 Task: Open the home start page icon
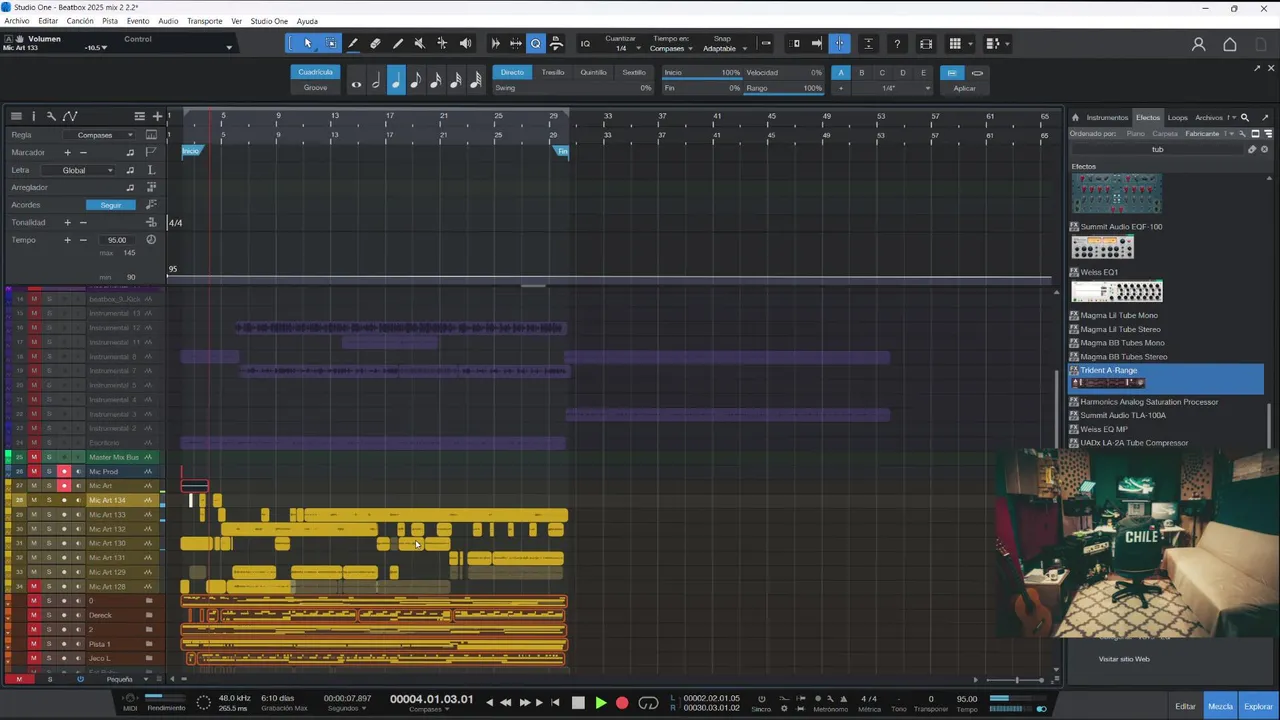[1230, 44]
